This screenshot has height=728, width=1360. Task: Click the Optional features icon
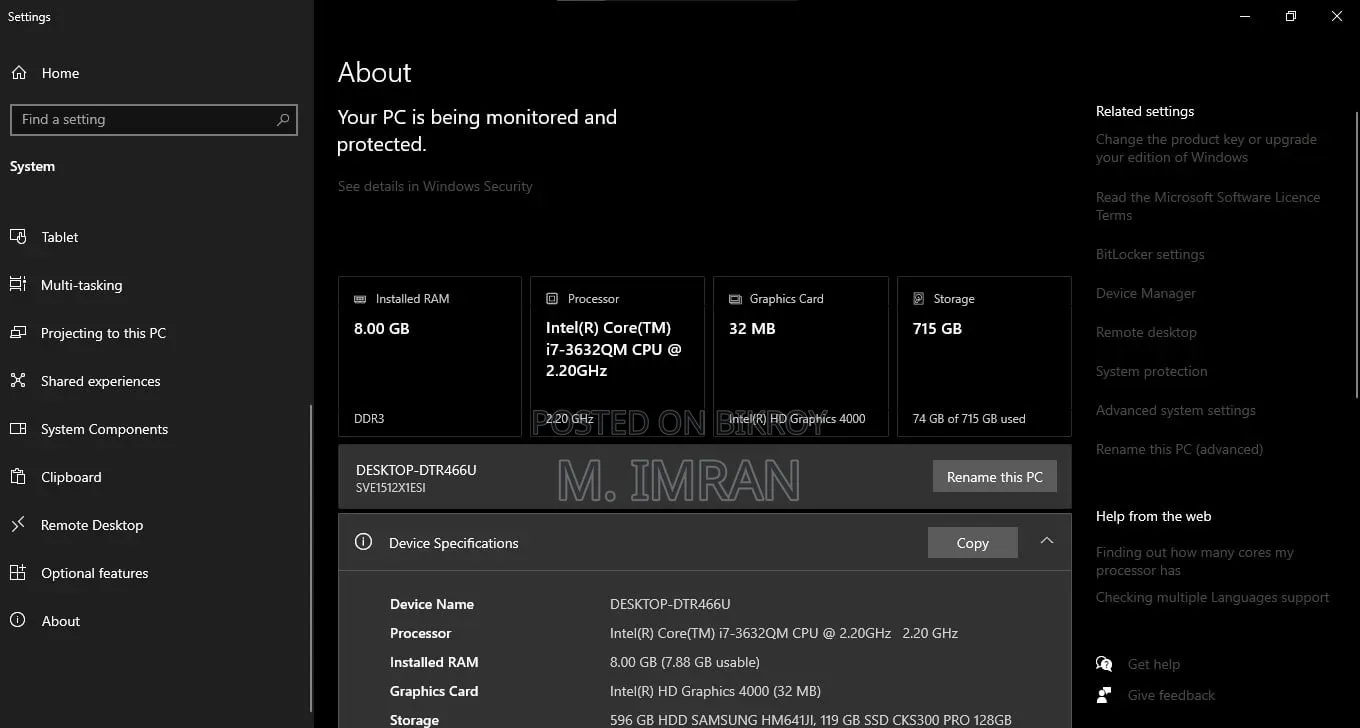pyautogui.click(x=18, y=573)
